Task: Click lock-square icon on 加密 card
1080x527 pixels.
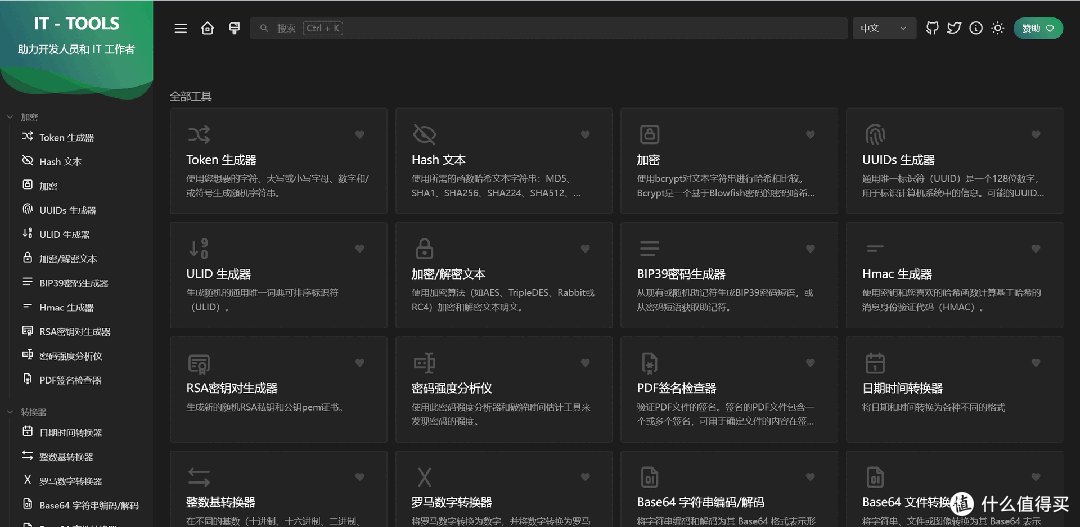Action: (x=650, y=134)
